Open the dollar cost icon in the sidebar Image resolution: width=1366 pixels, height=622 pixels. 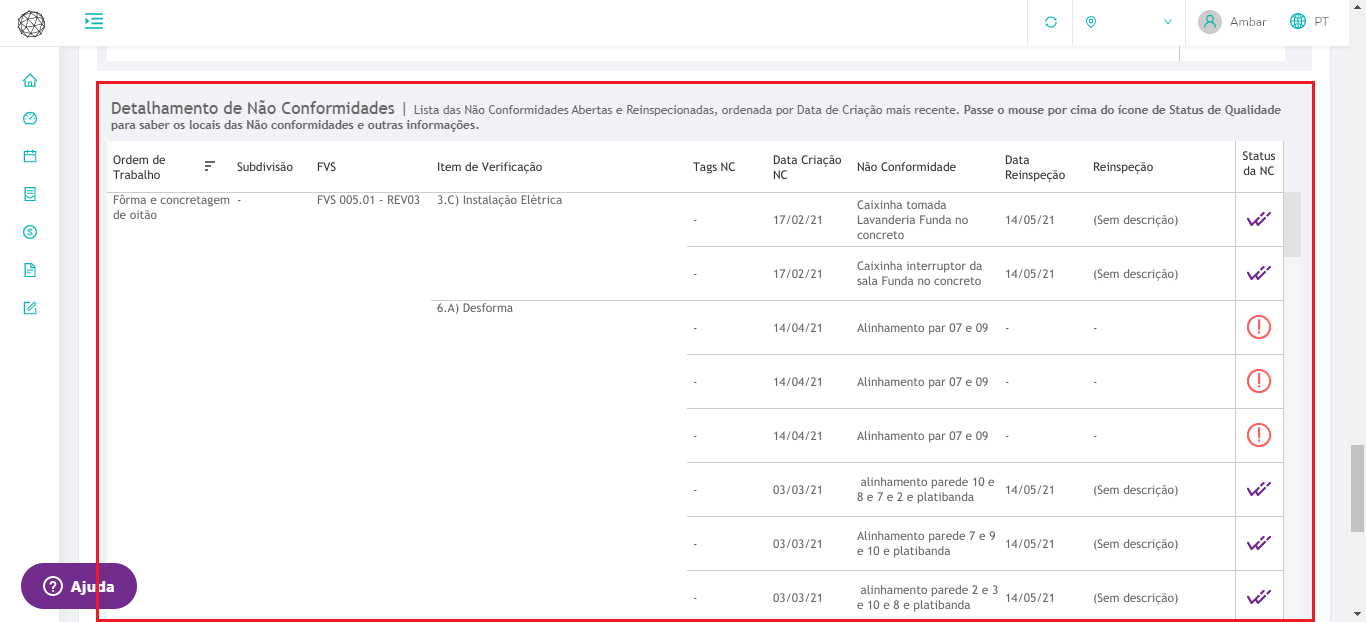tap(30, 232)
